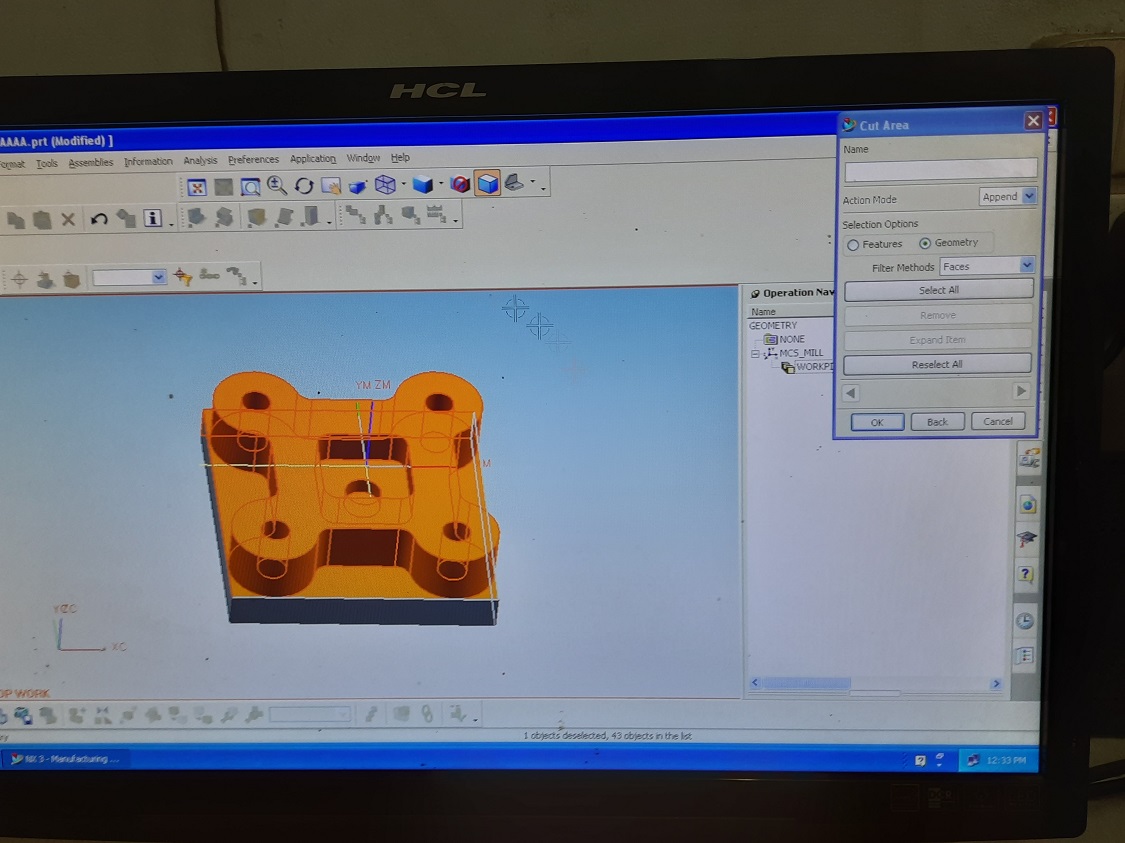The height and width of the screenshot is (843, 1125).
Task: Click the Perspective view cube icon
Action: pyautogui.click(x=357, y=186)
